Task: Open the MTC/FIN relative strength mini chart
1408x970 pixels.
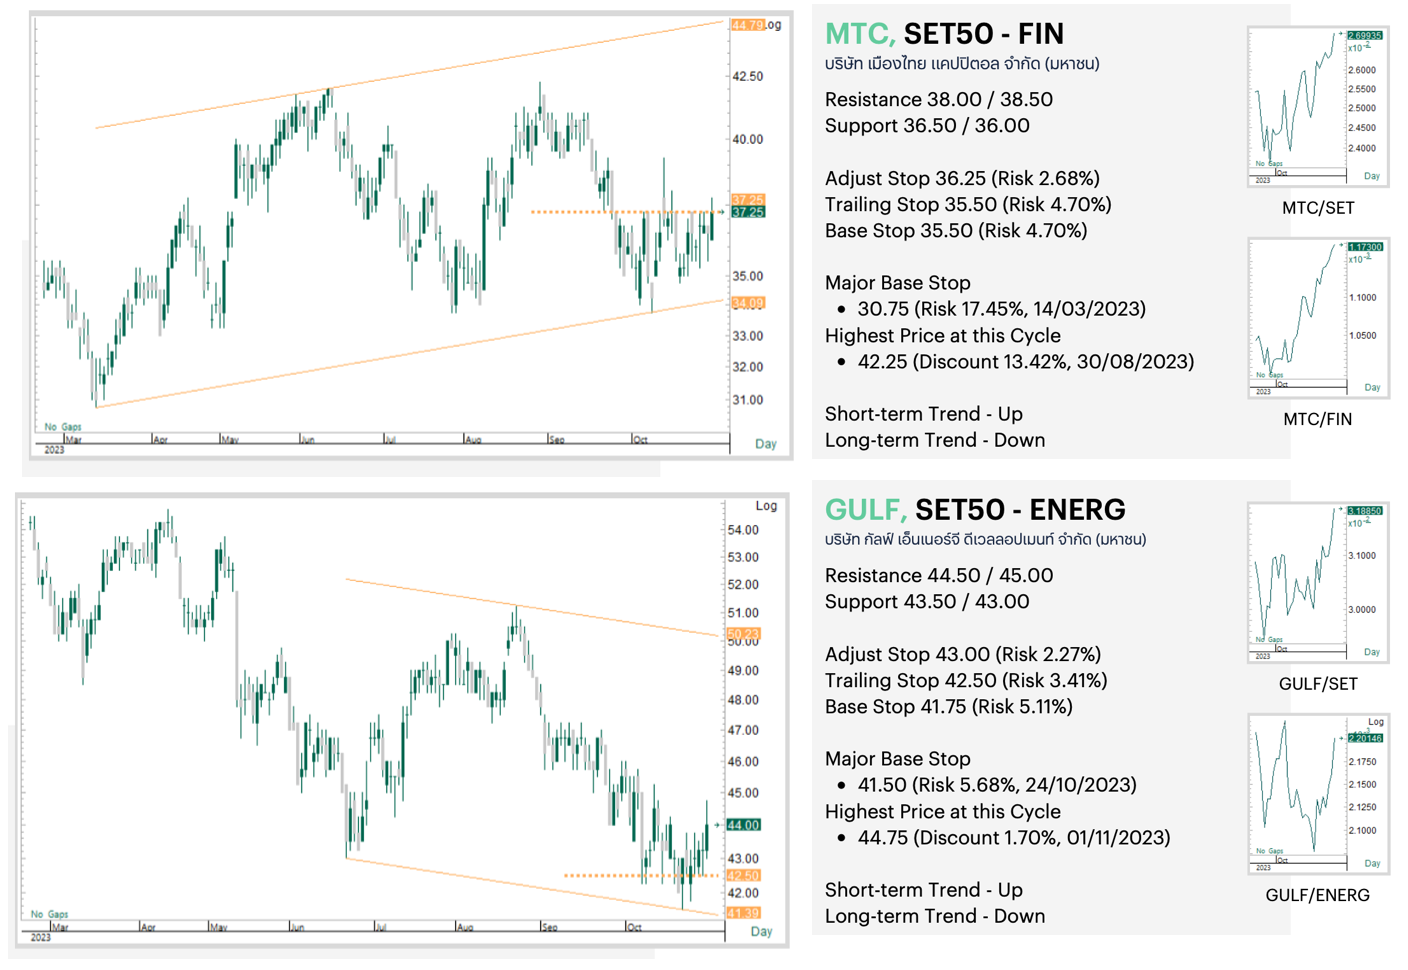Action: 1318,318
